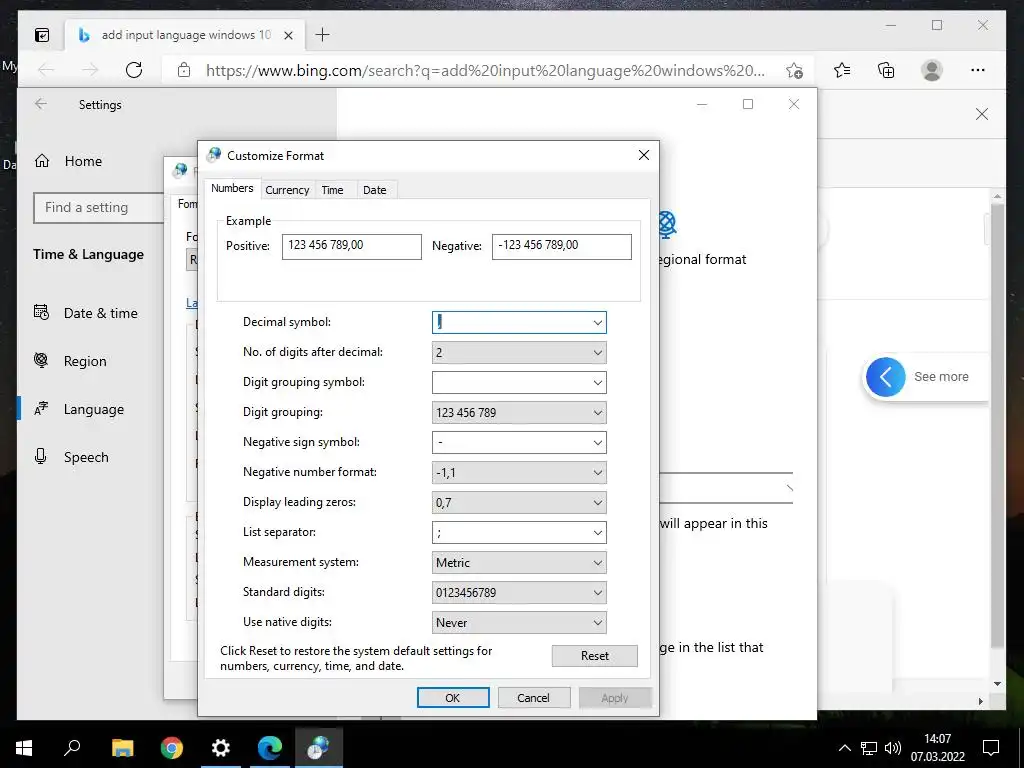Click the Negative example field

(562, 246)
